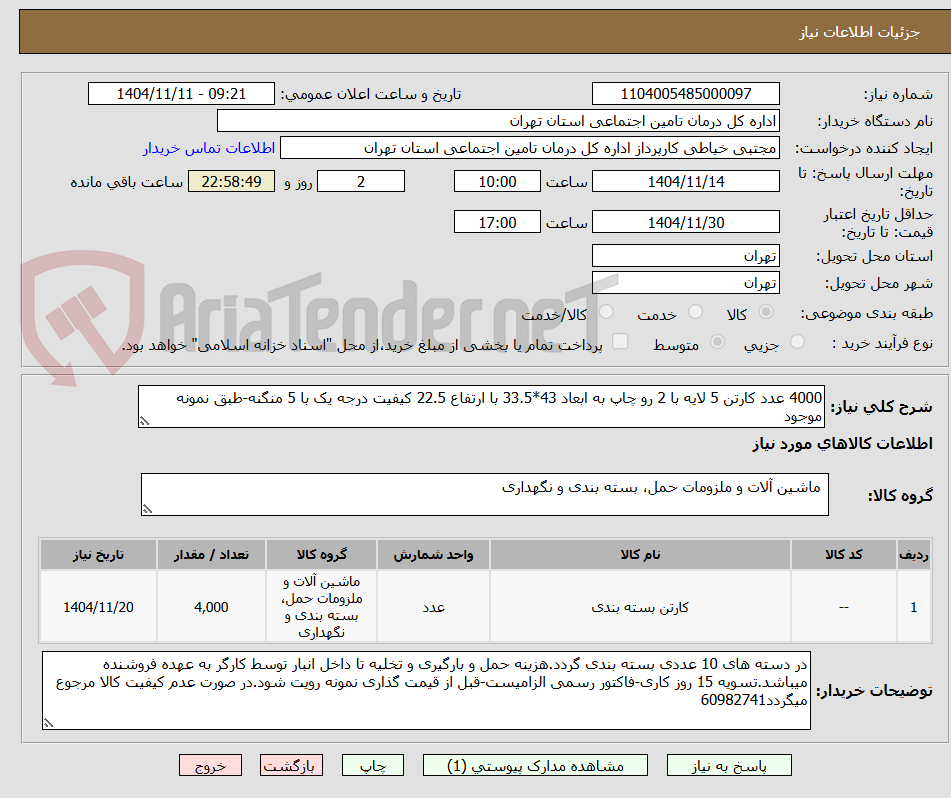951x798 pixels.
Task: Click the request creator name field
Action: [x=529, y=149]
